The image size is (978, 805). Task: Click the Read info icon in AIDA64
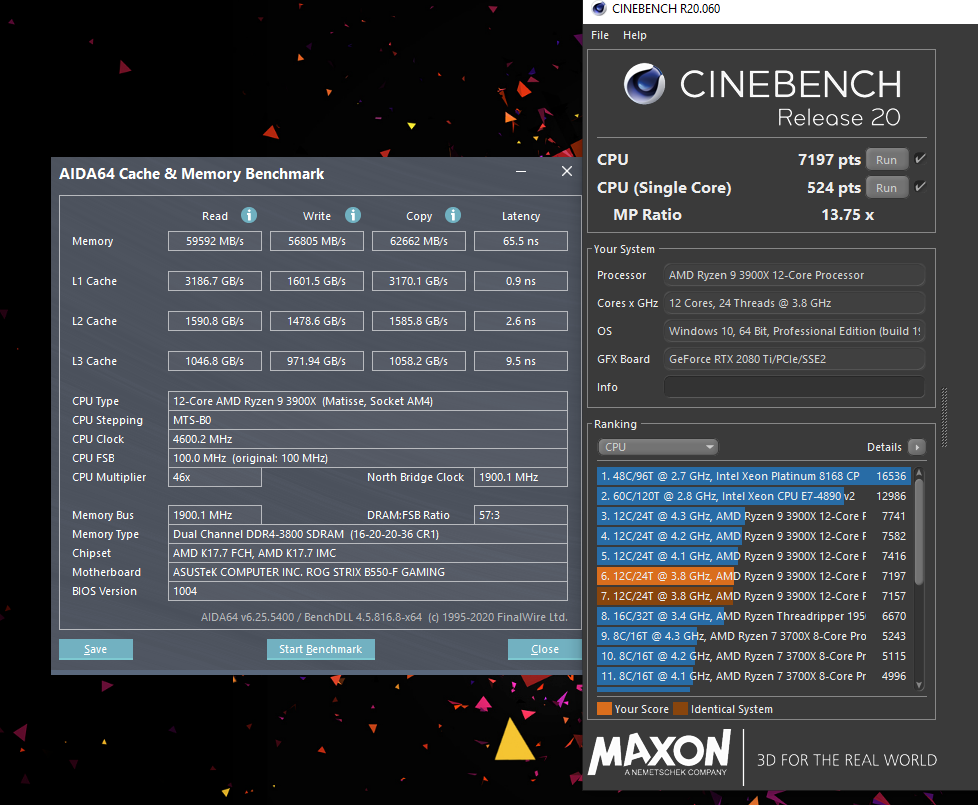(249, 215)
